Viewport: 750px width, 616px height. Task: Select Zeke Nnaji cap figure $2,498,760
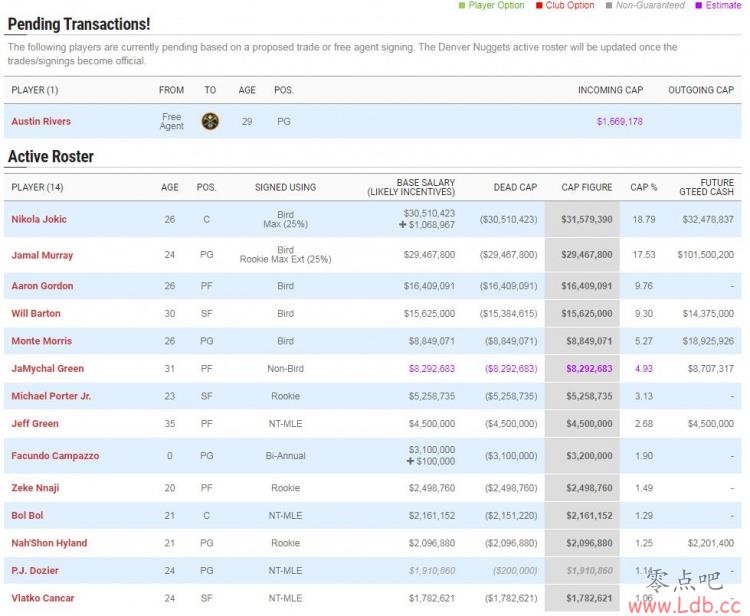coord(589,488)
